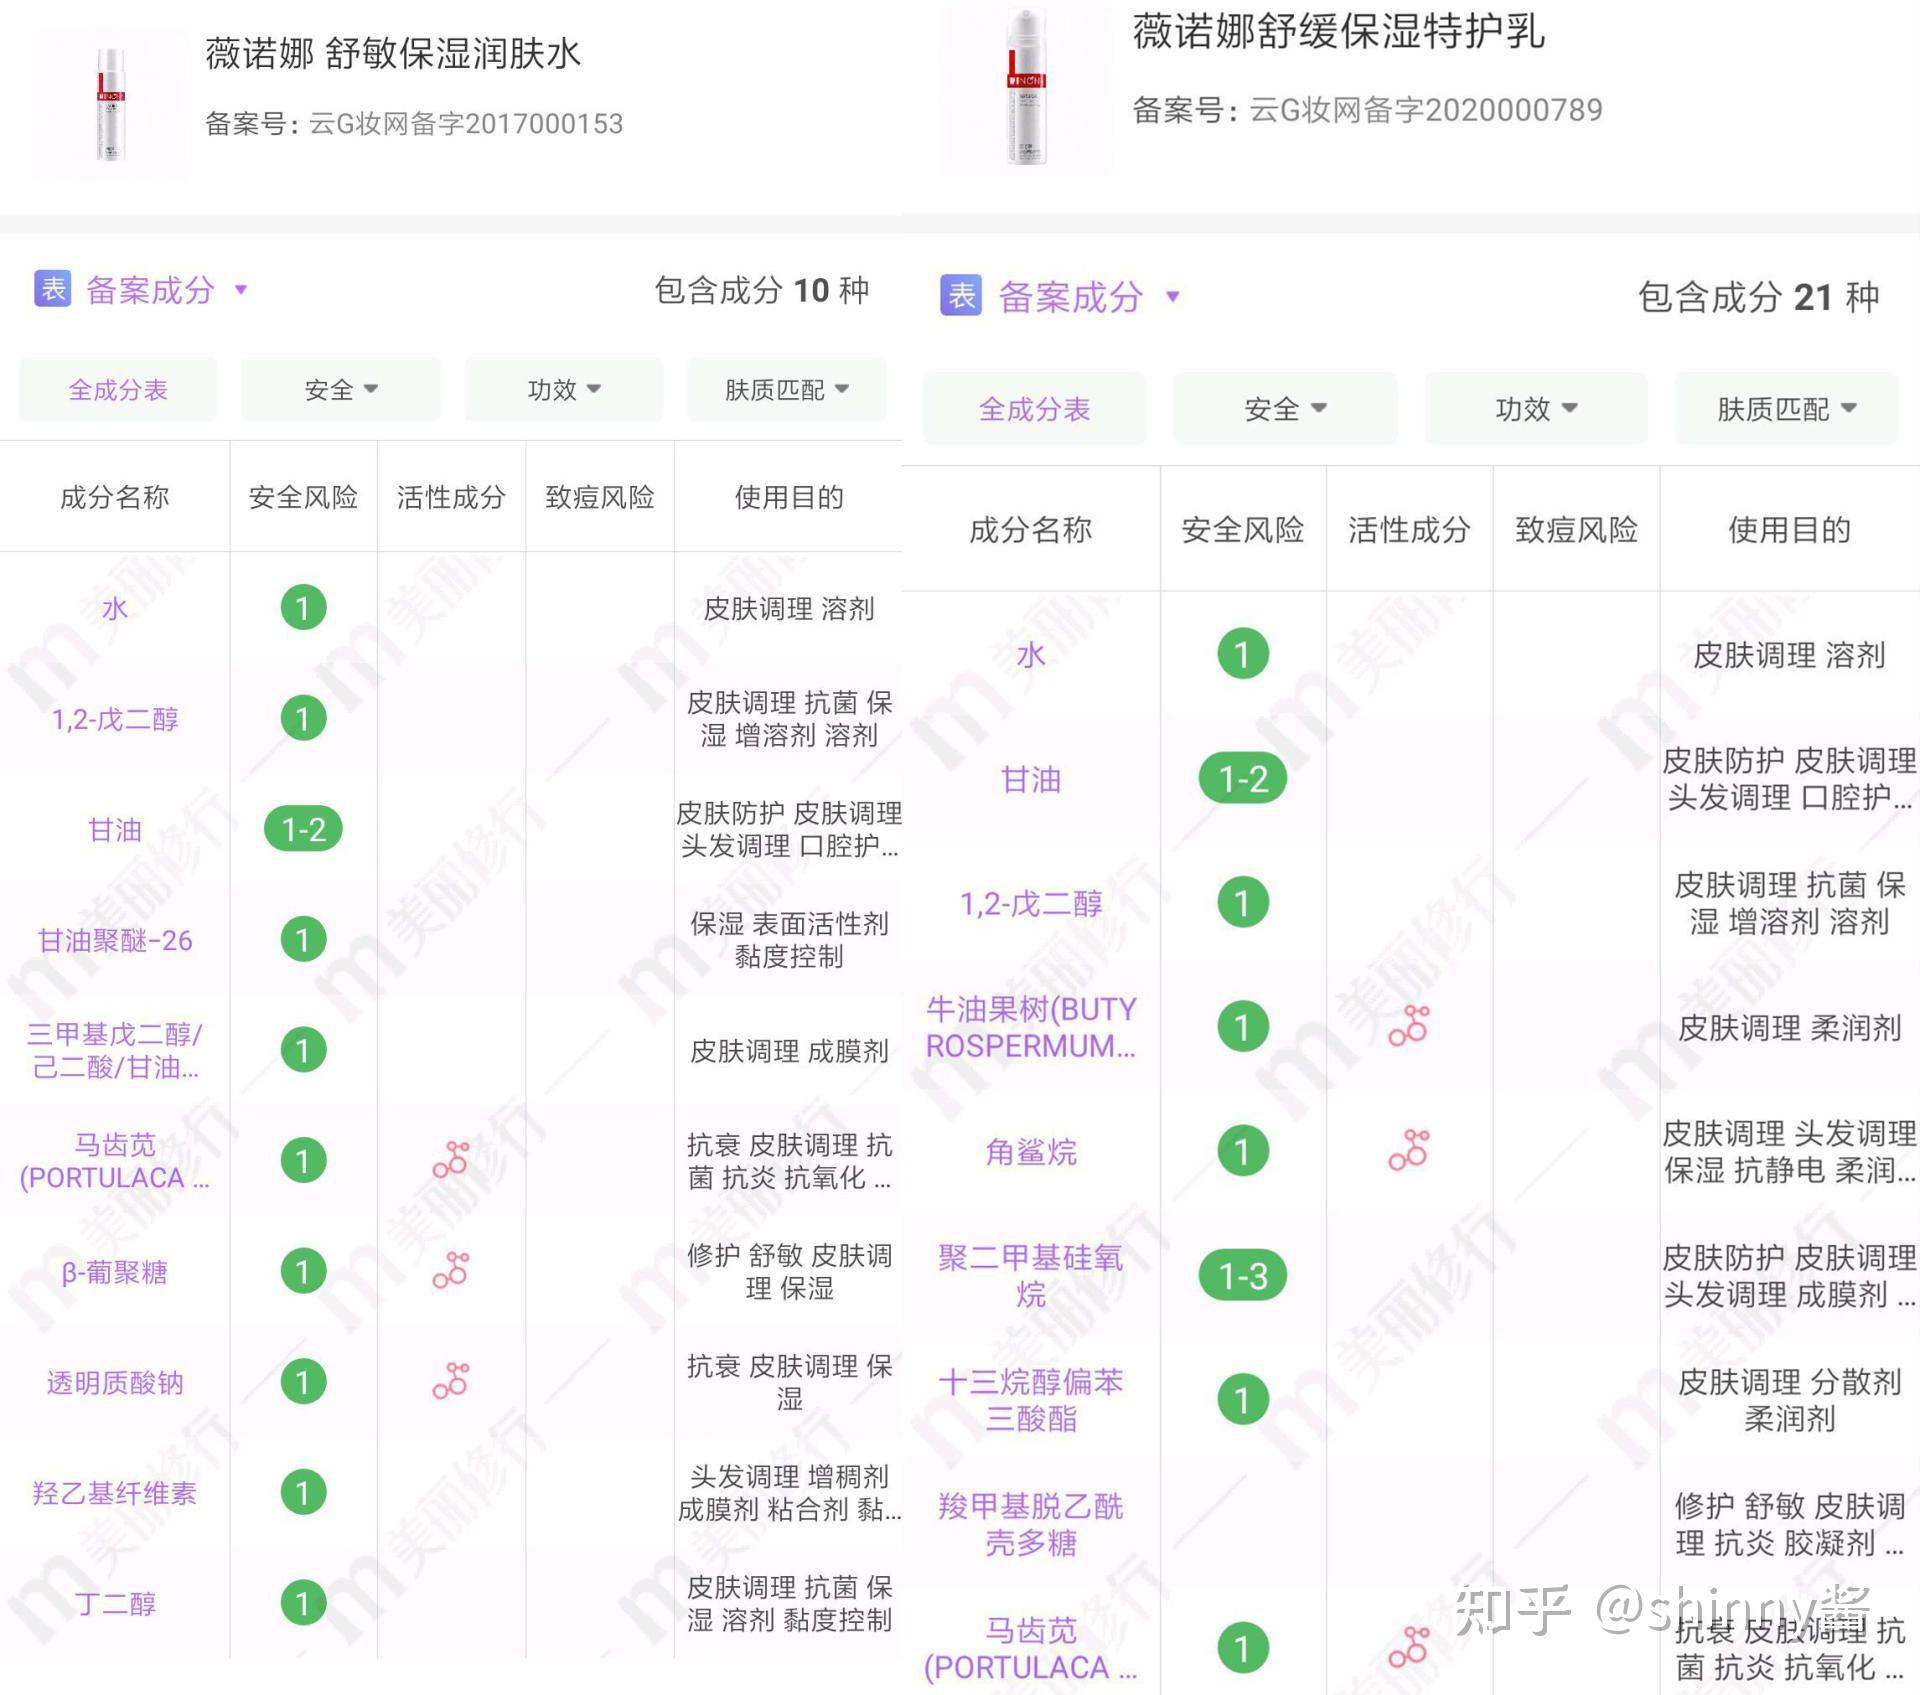Open left 安全 filter dropdown
This screenshot has height=1695, width=1920.
341,389
